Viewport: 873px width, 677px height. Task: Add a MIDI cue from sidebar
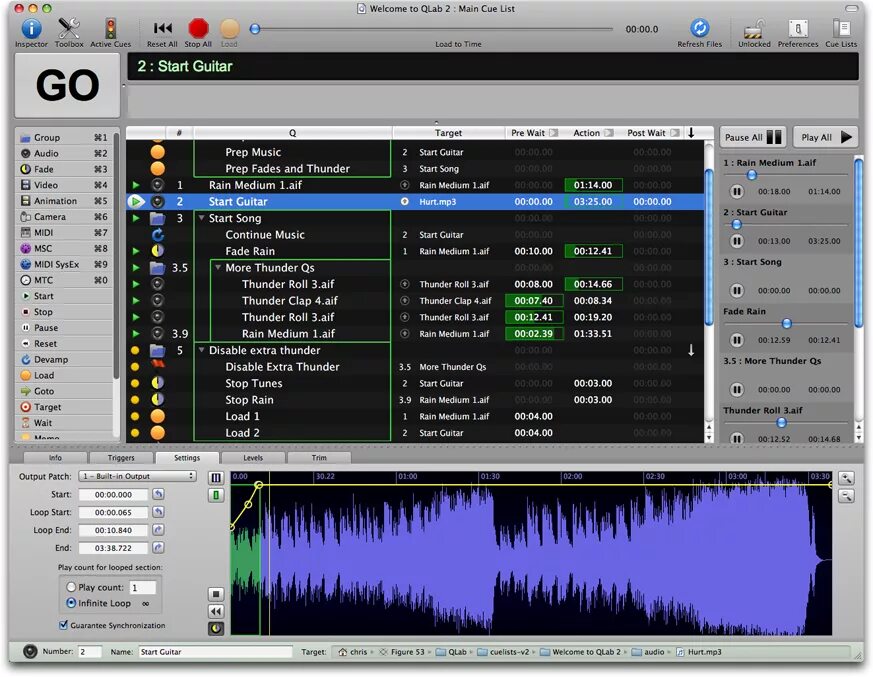66,233
